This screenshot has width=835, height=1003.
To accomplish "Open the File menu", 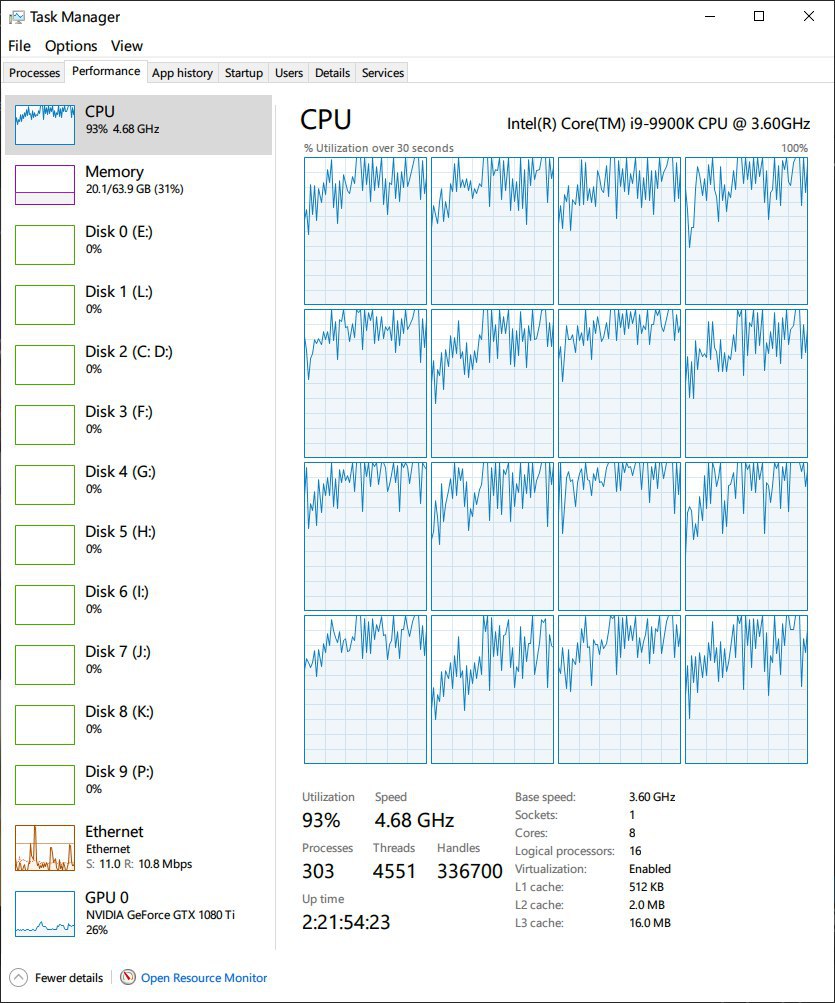I will tap(19, 46).
